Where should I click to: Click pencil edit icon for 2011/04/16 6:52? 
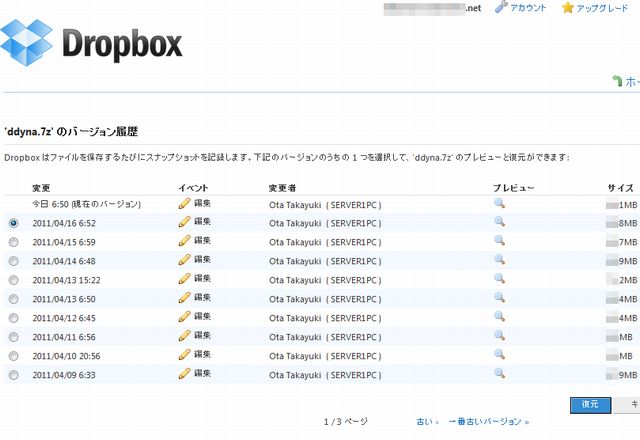point(184,222)
